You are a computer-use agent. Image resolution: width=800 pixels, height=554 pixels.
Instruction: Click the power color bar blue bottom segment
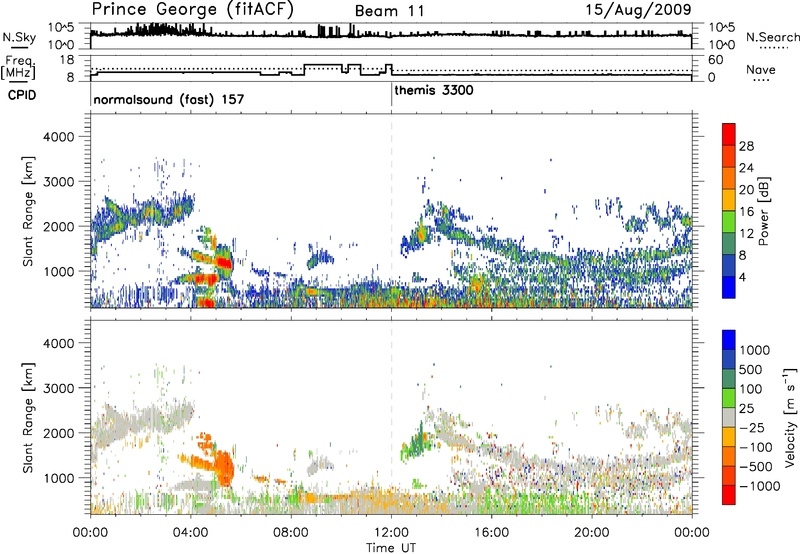pyautogui.click(x=729, y=287)
